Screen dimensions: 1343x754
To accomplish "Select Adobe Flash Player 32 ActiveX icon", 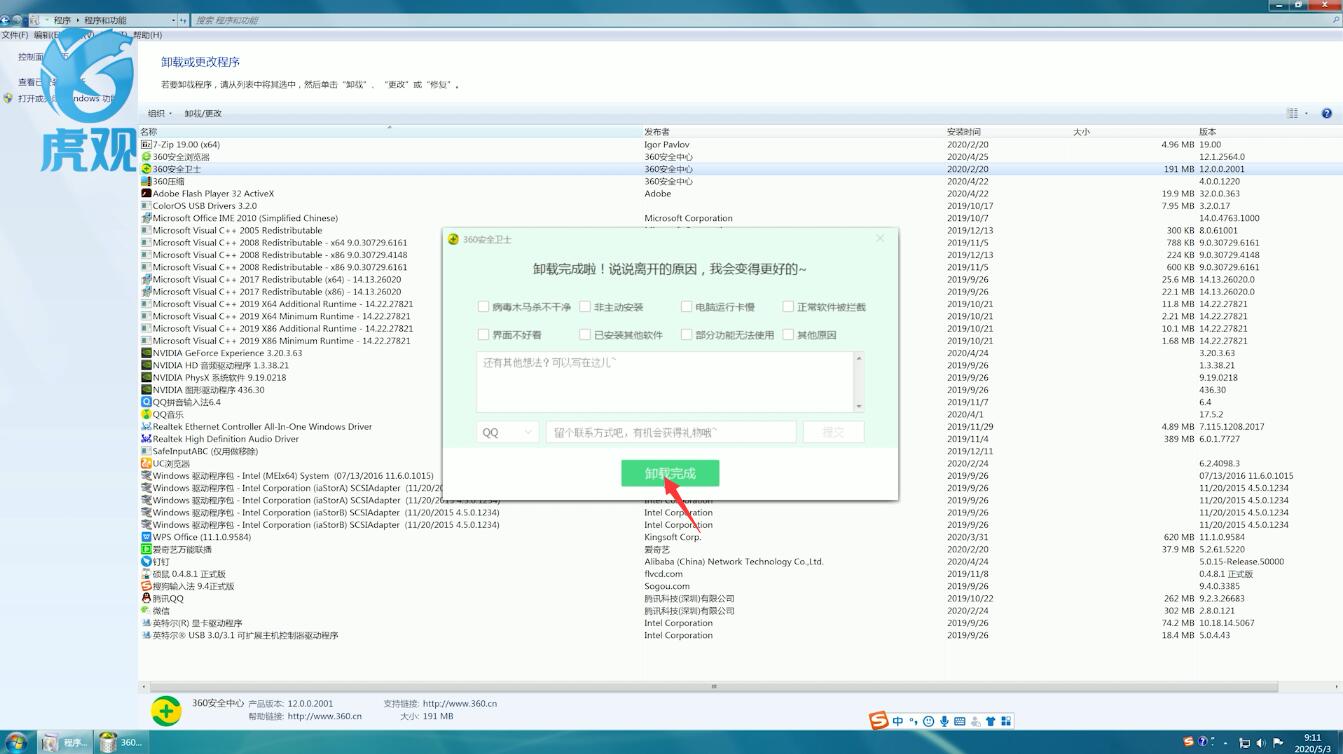I will [146, 194].
